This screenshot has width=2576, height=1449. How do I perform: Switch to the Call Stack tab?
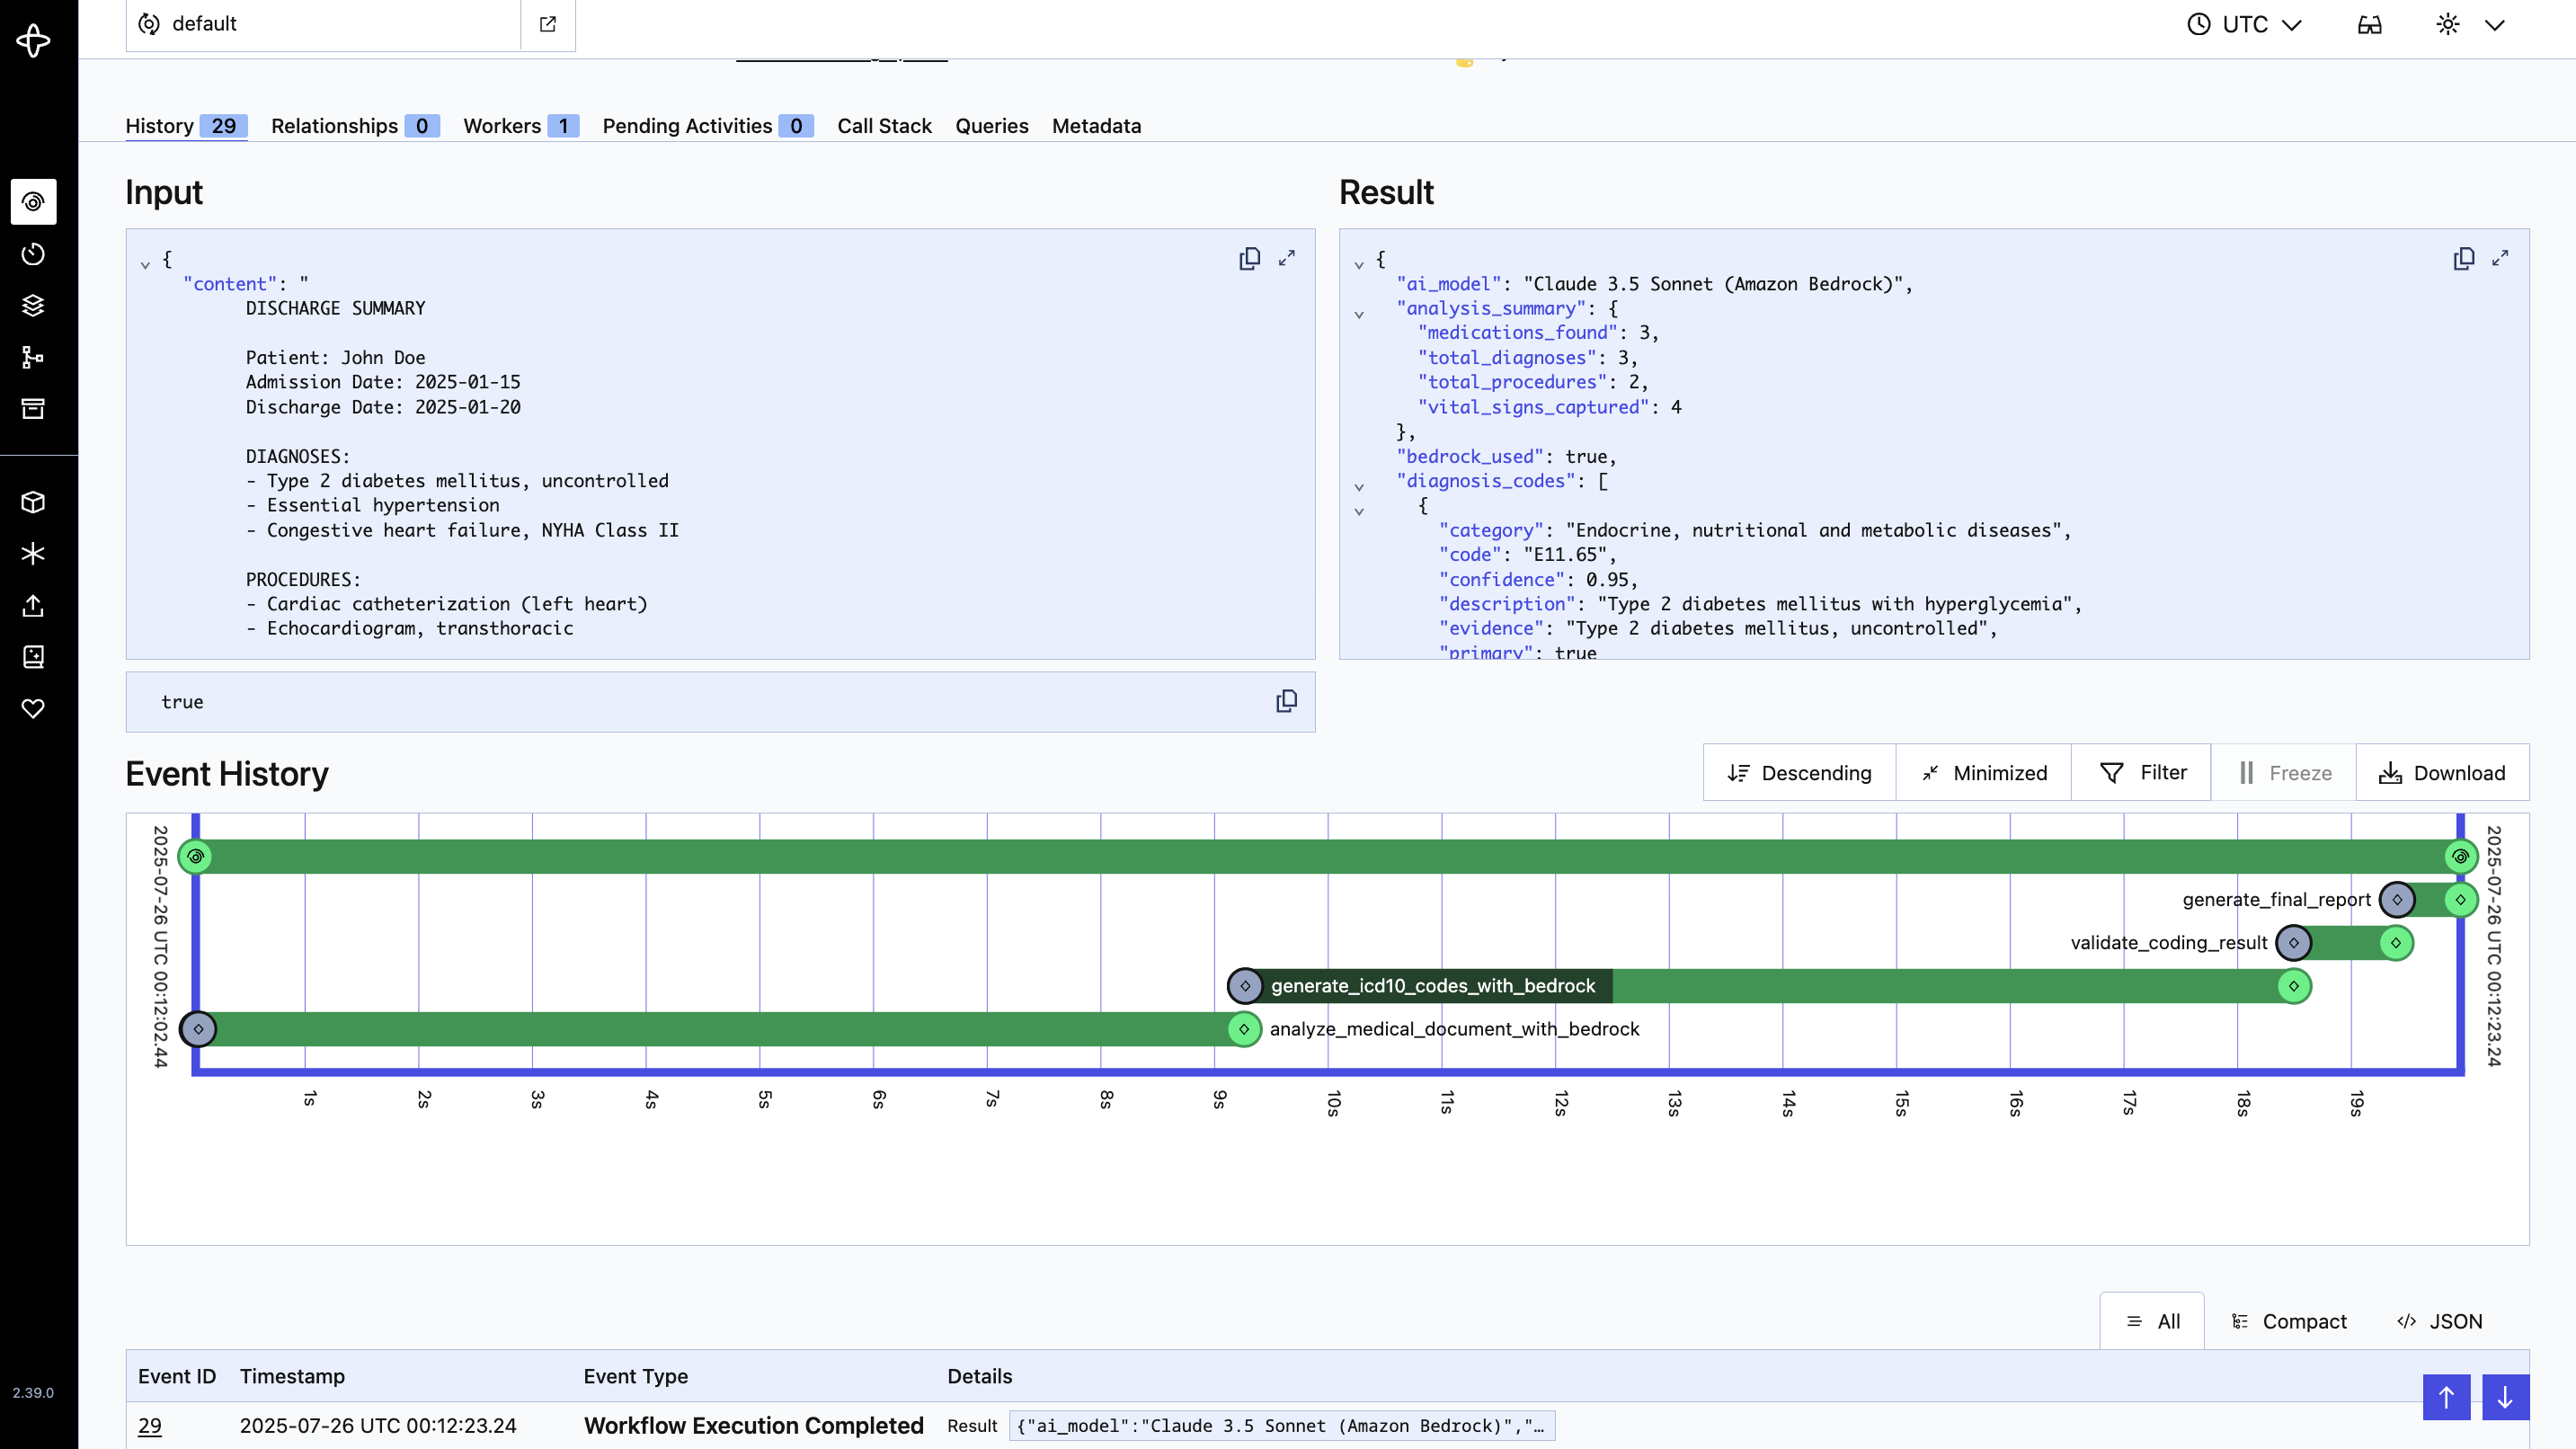[x=884, y=126]
